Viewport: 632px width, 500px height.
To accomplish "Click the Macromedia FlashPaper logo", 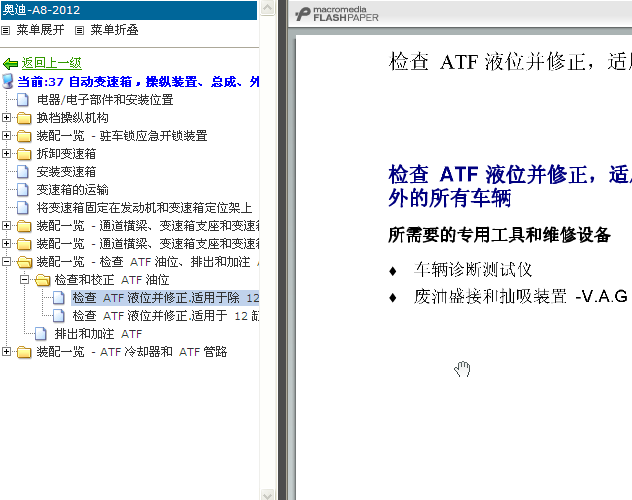I will [337, 14].
